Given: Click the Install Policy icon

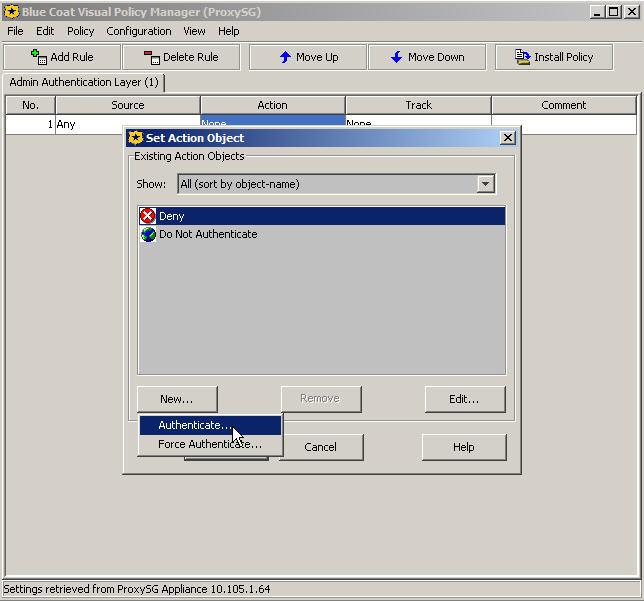Looking at the screenshot, I should pos(522,57).
